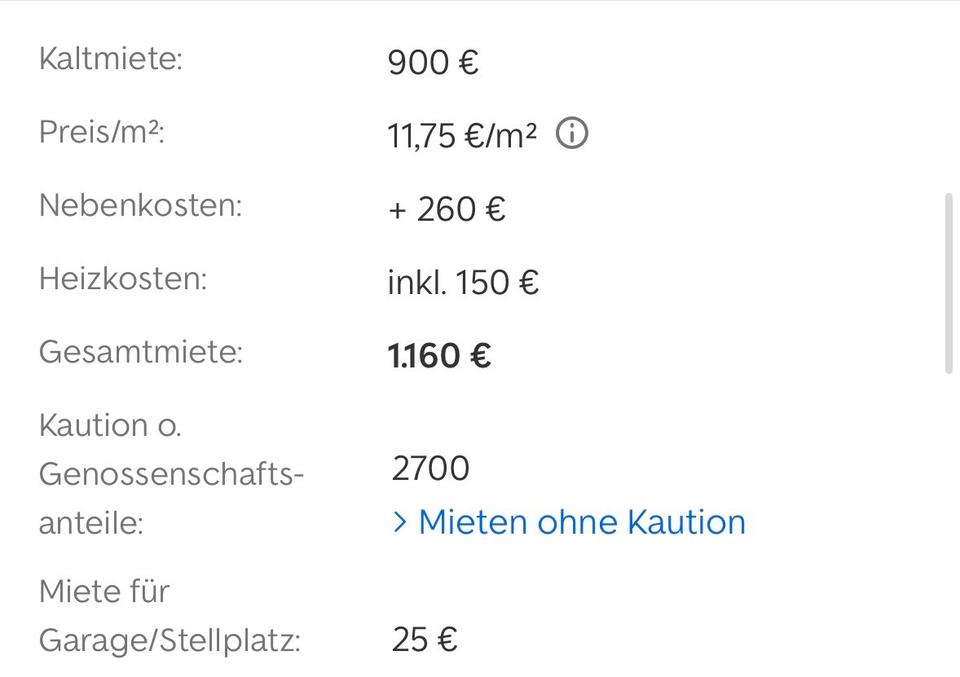Click the inkl. 150 € heating value

463,283
